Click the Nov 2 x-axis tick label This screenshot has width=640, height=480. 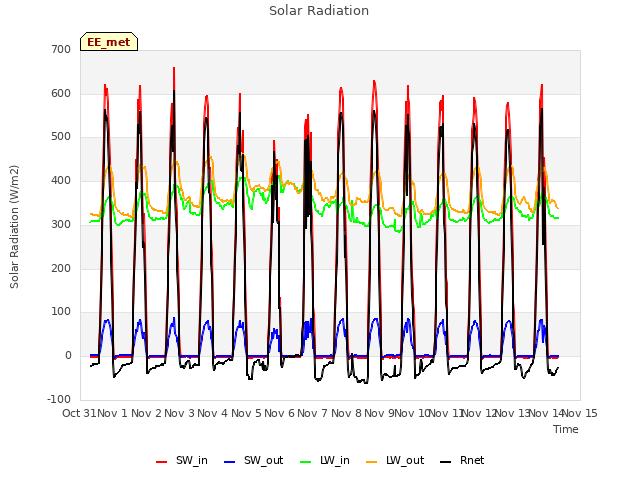(x=146, y=413)
